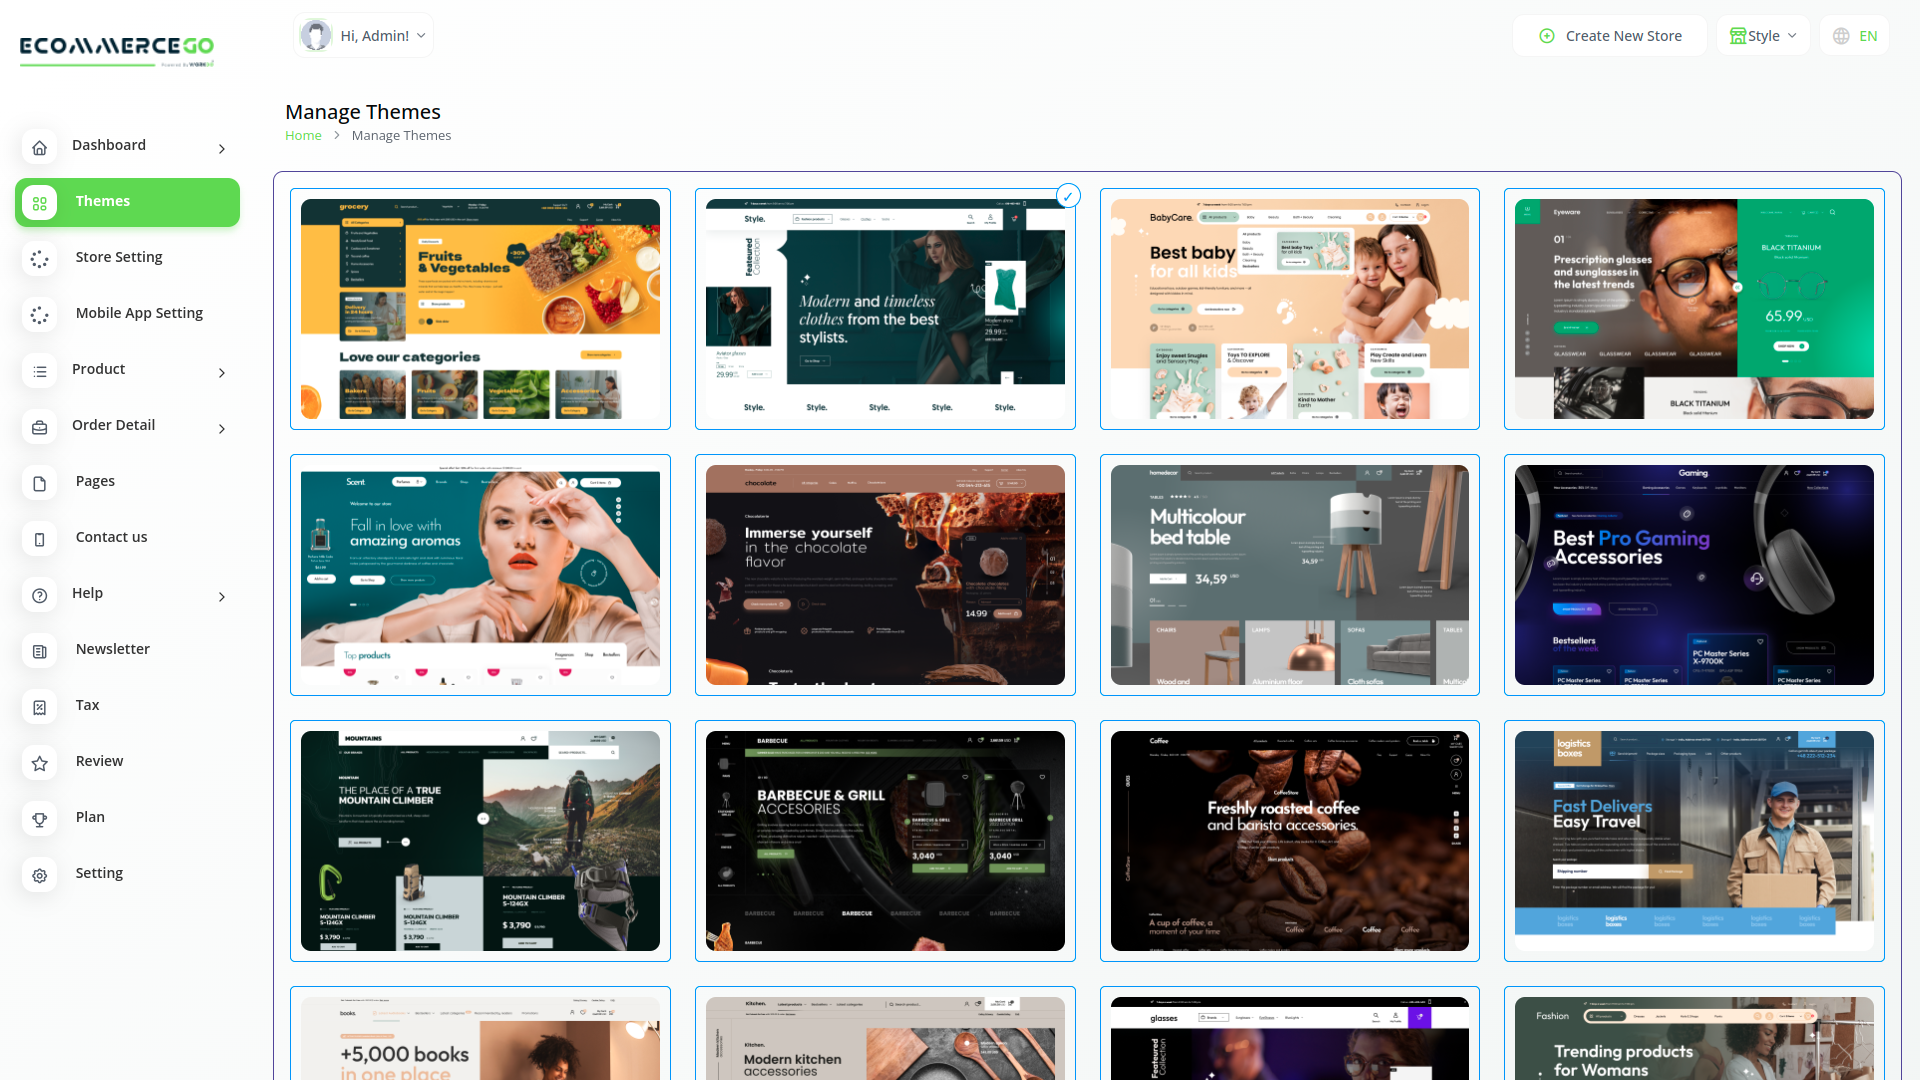The image size is (1920, 1080).
Task: Open Store Setting sidebar icon
Action: (40, 259)
